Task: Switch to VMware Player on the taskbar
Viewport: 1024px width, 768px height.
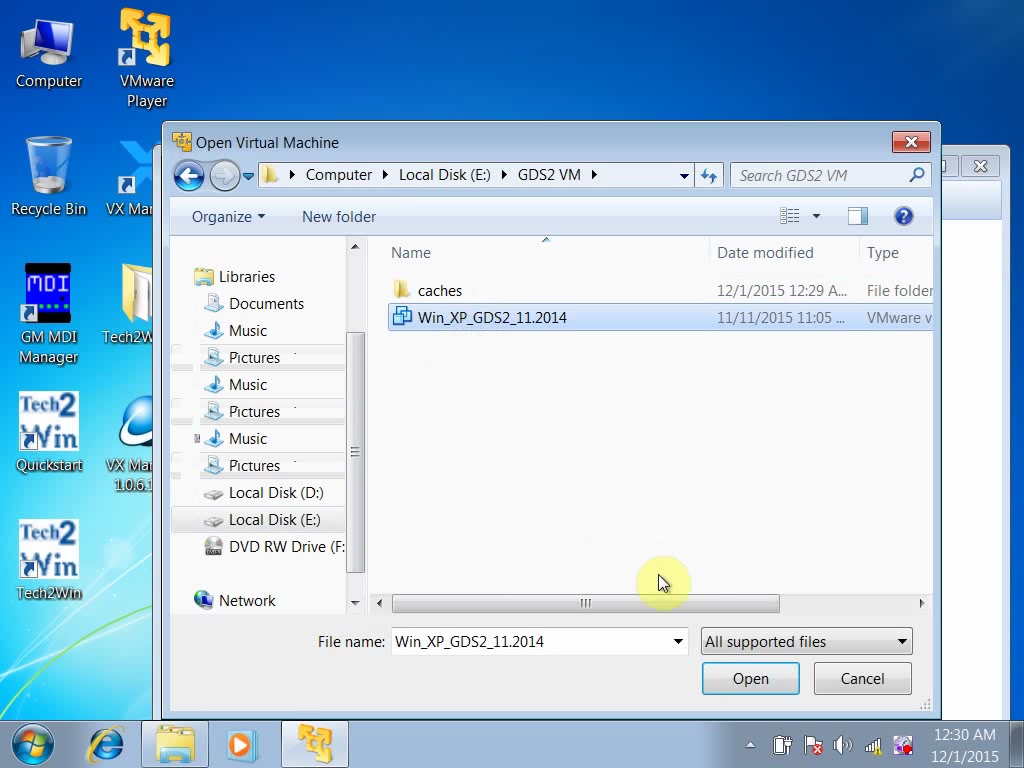Action: pos(314,744)
